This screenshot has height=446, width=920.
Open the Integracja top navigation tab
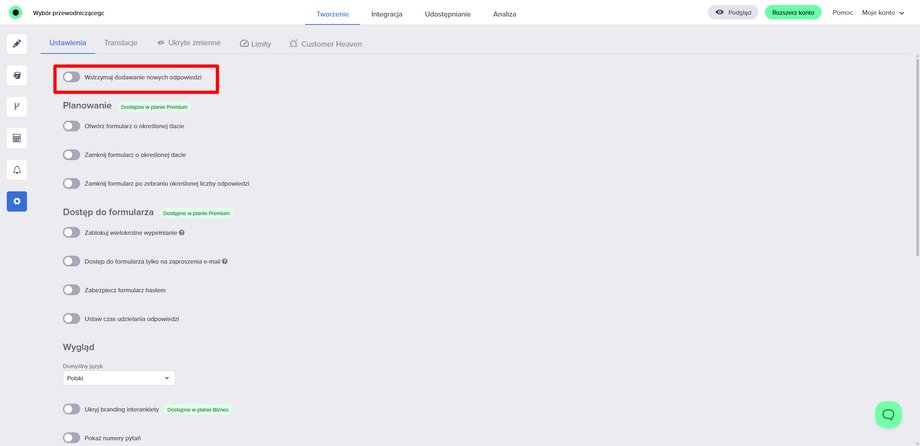pyautogui.click(x=386, y=14)
